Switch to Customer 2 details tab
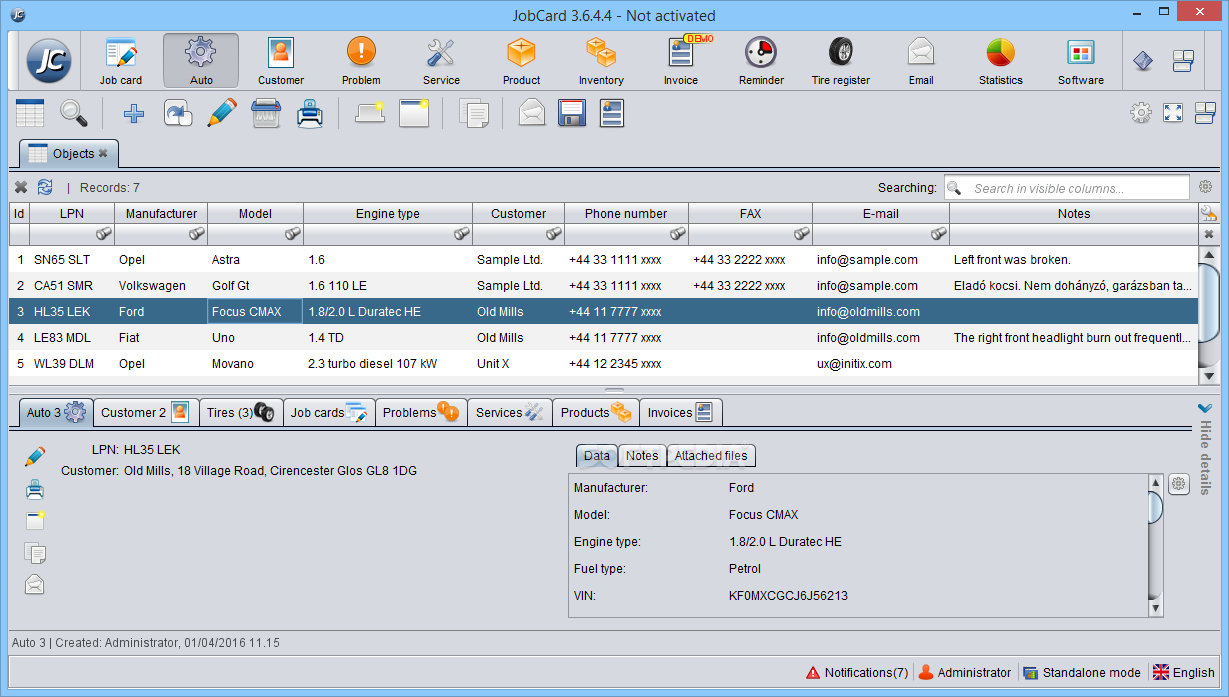 coord(146,412)
